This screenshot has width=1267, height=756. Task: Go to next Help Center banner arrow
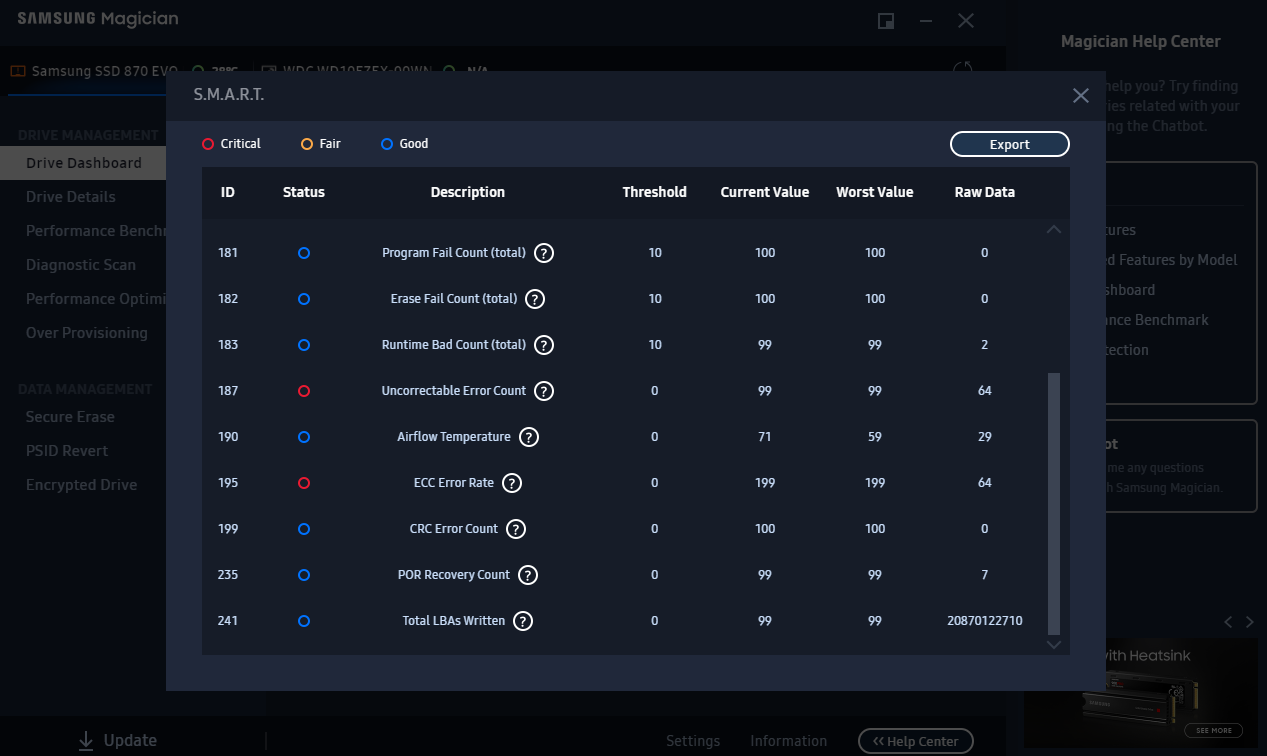[1249, 622]
